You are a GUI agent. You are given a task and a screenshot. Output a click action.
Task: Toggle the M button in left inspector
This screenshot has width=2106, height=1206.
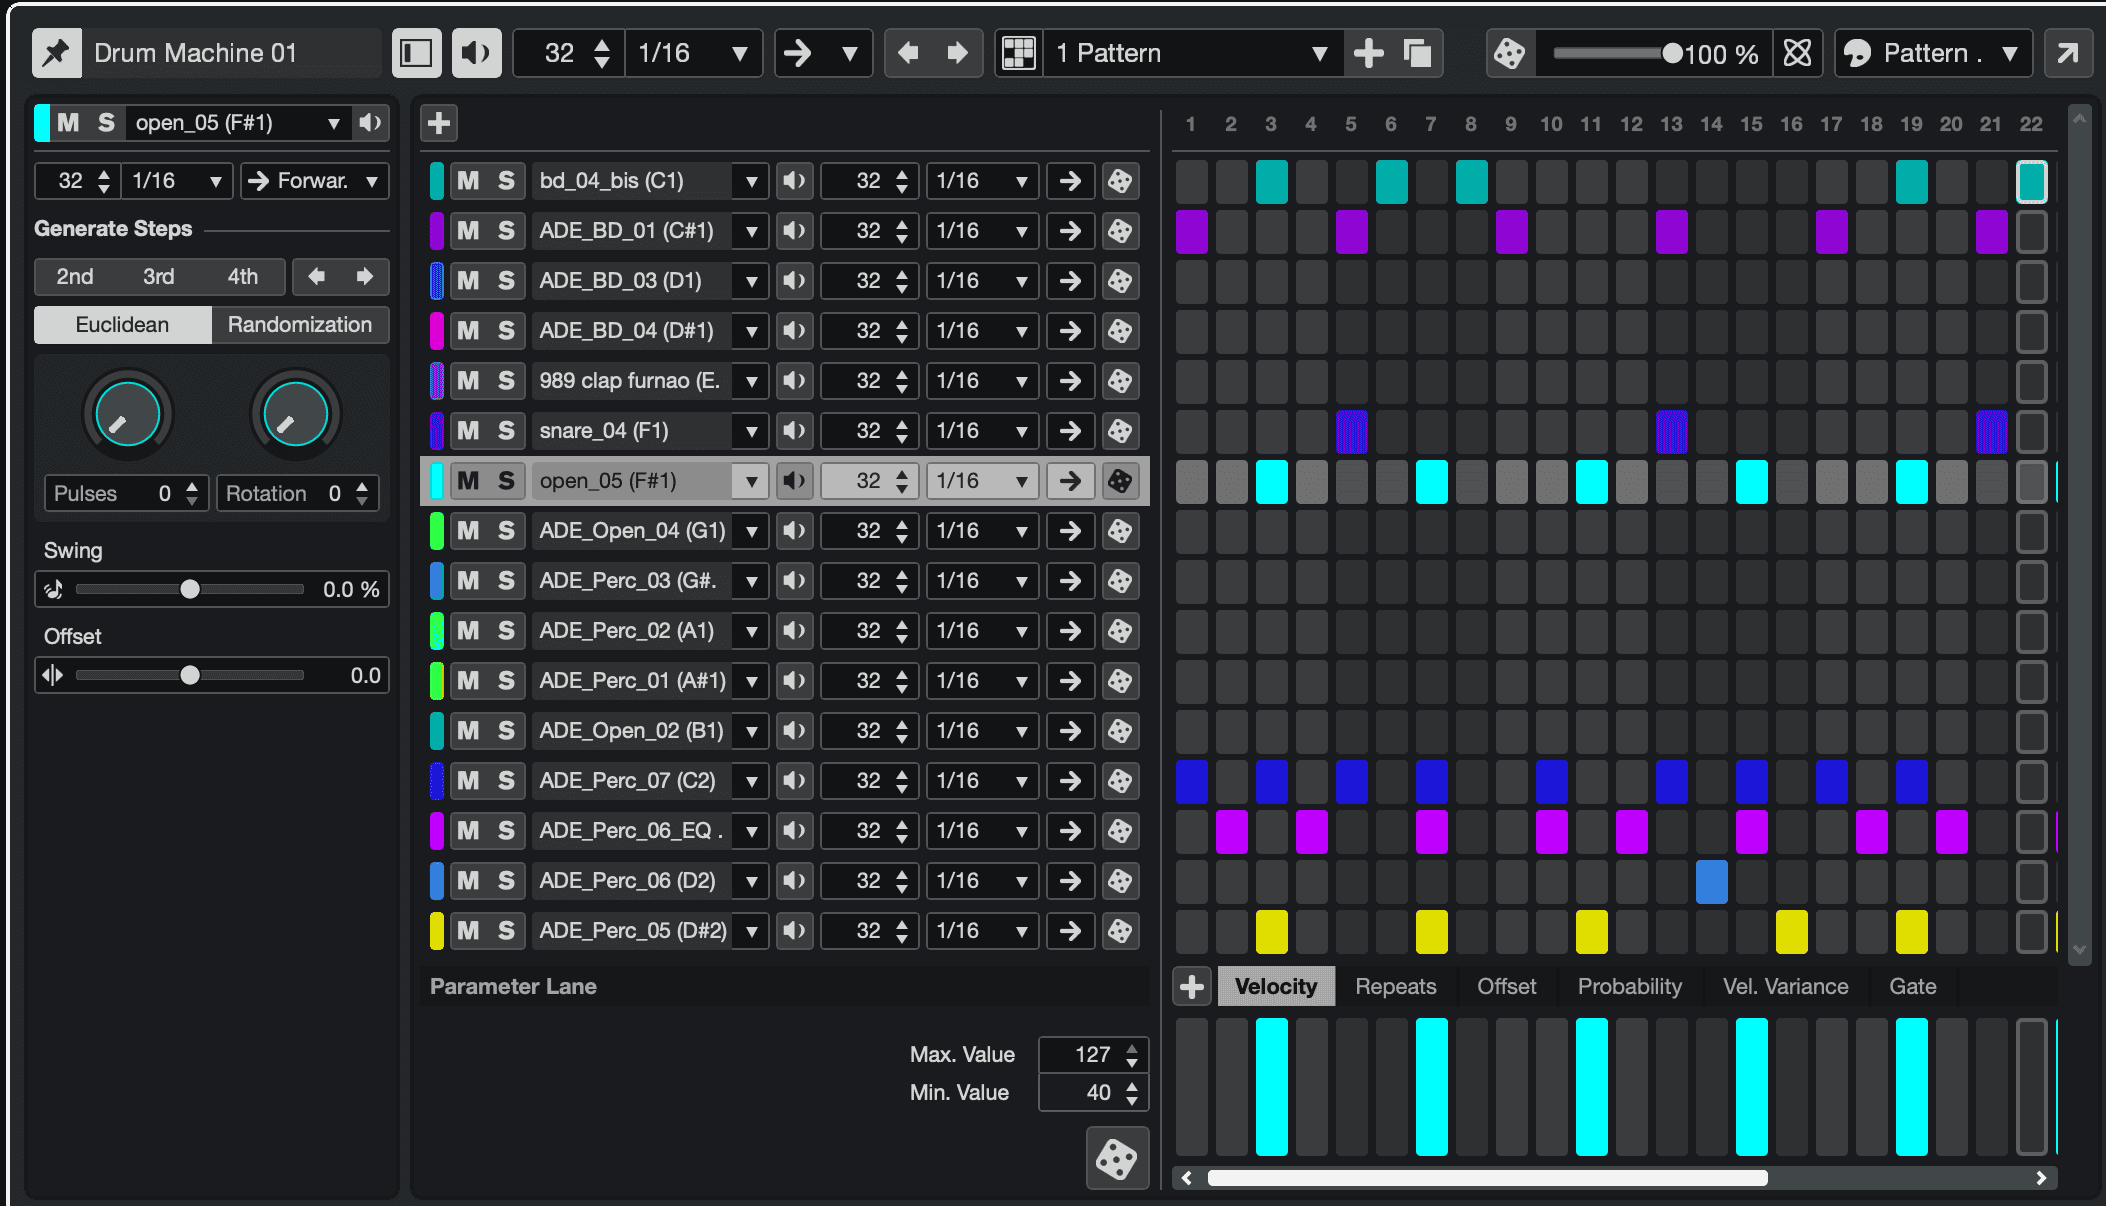pos(68,123)
